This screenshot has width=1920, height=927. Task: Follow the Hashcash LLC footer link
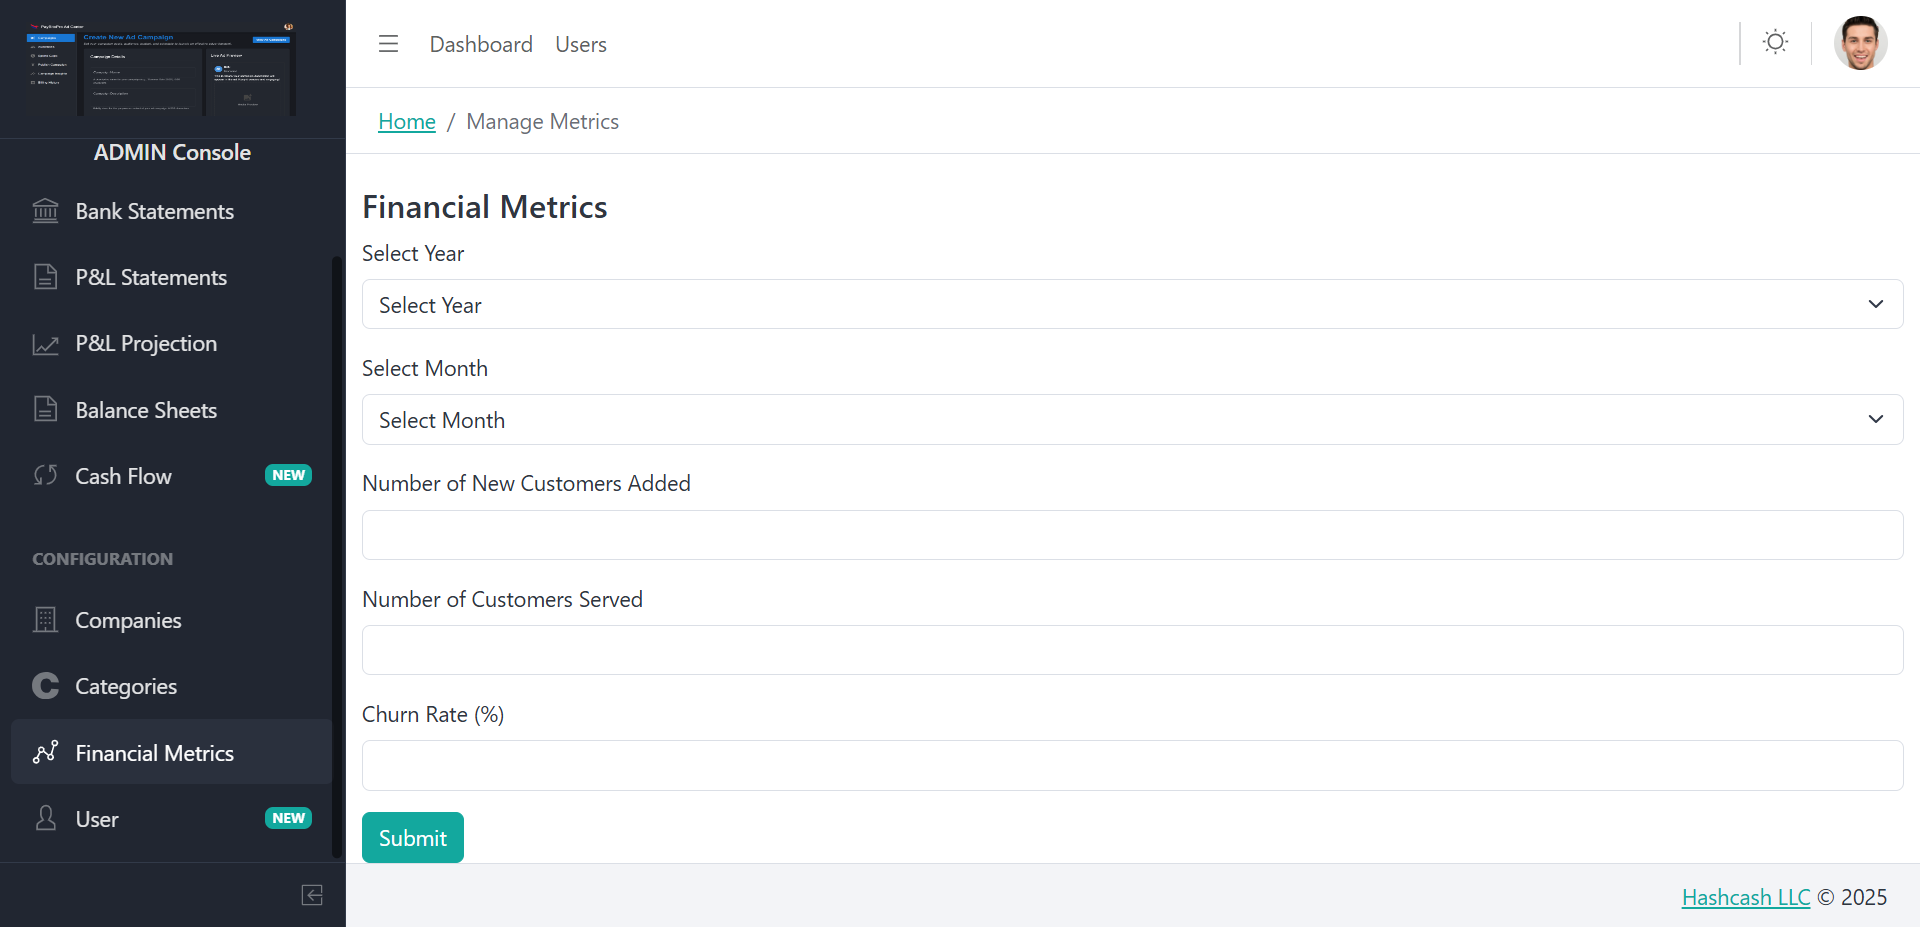pos(1746,897)
